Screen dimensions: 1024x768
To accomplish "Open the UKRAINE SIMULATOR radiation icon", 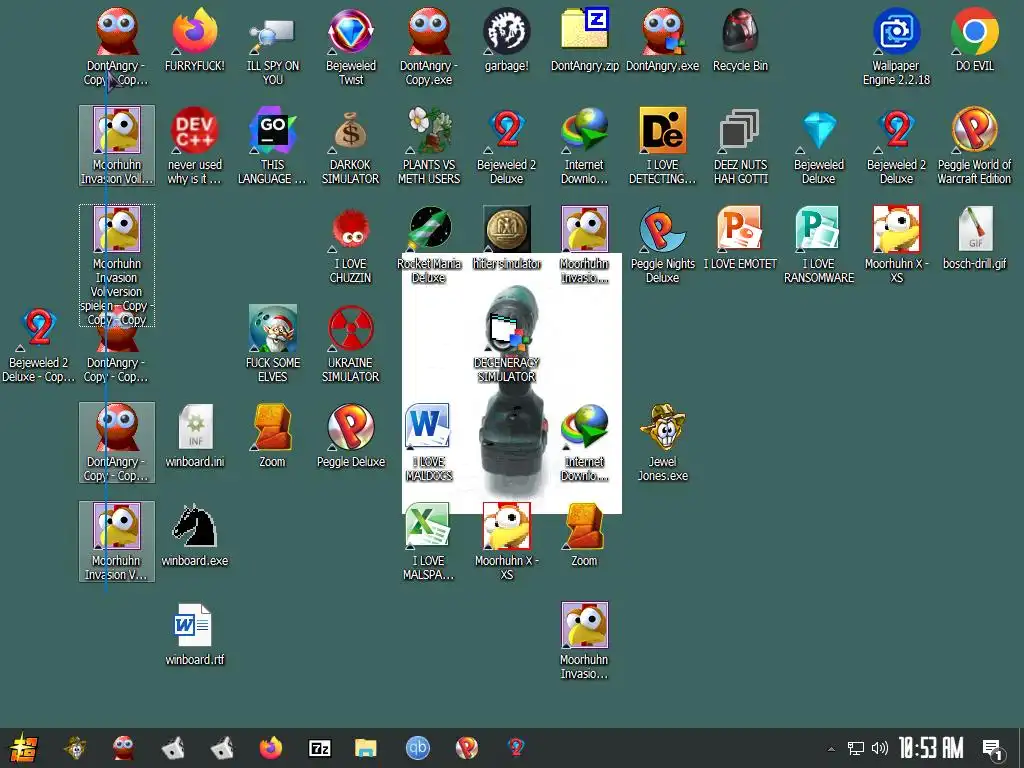I will coord(351,345).
